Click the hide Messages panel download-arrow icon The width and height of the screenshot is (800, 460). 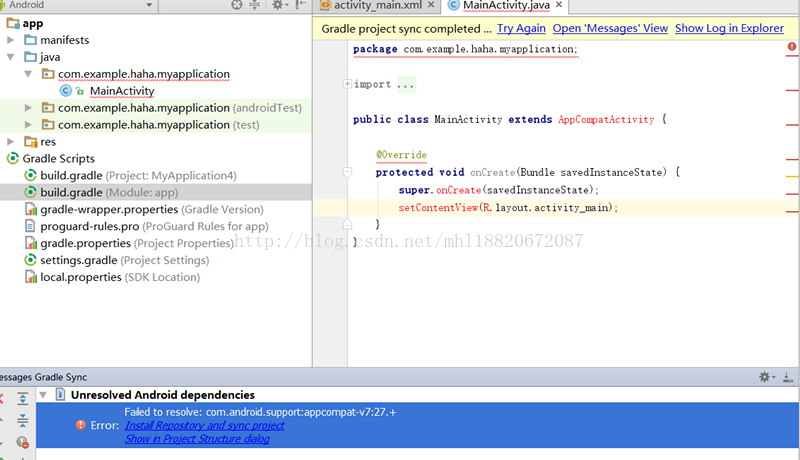click(788, 377)
